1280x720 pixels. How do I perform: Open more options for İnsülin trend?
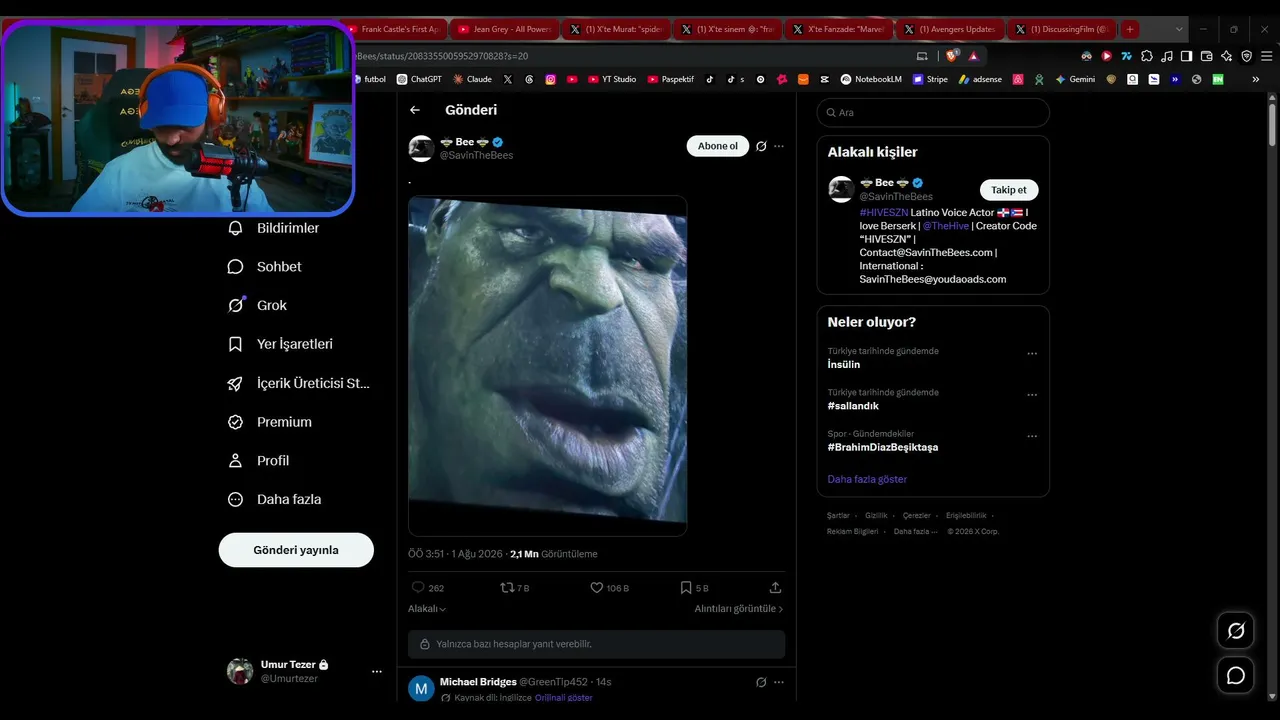(x=1032, y=353)
